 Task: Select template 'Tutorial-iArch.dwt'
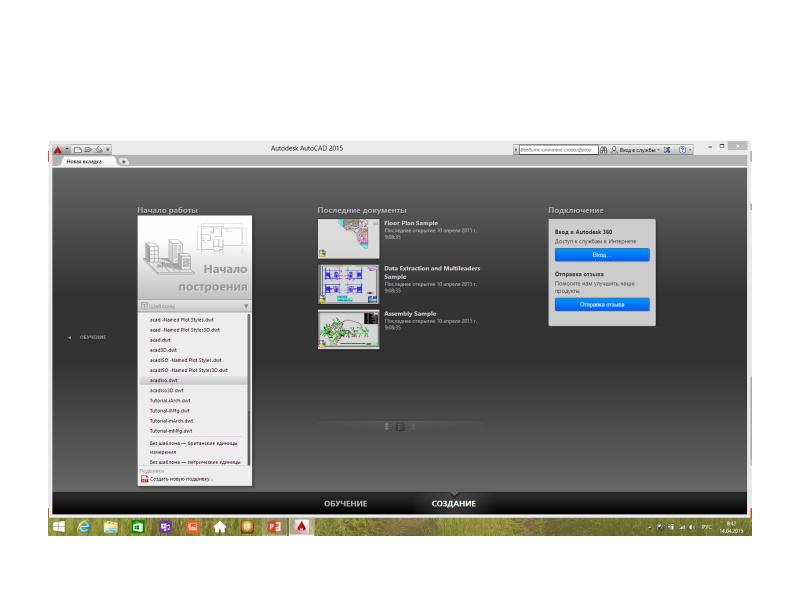pos(170,401)
